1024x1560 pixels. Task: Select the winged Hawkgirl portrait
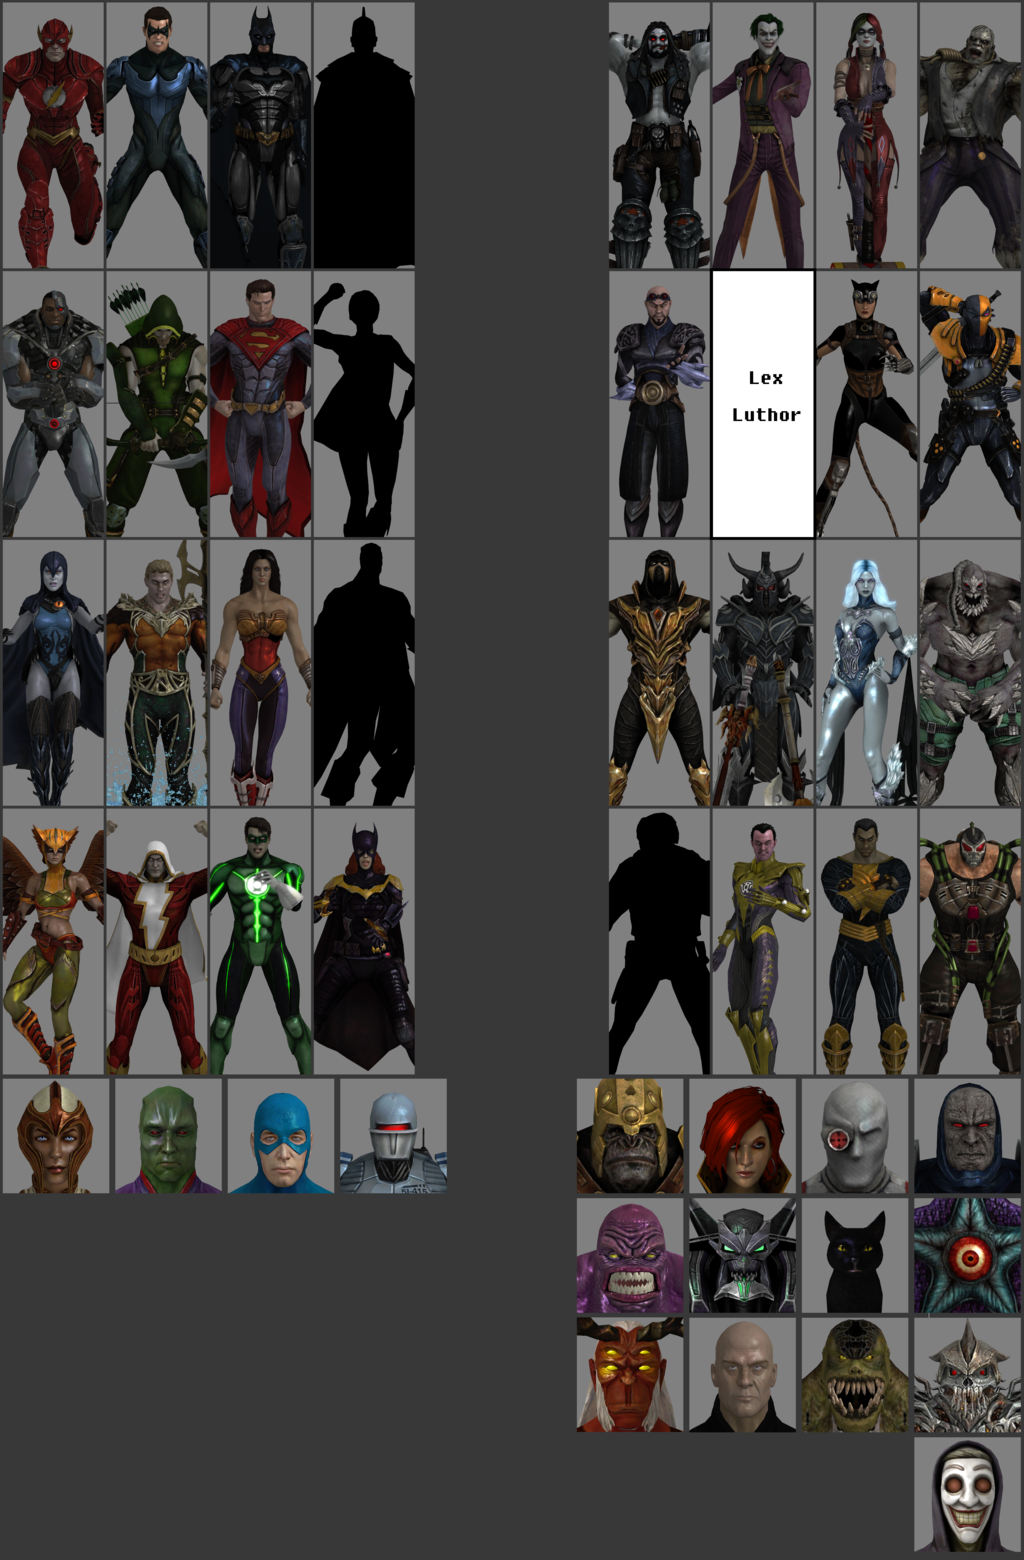53,942
